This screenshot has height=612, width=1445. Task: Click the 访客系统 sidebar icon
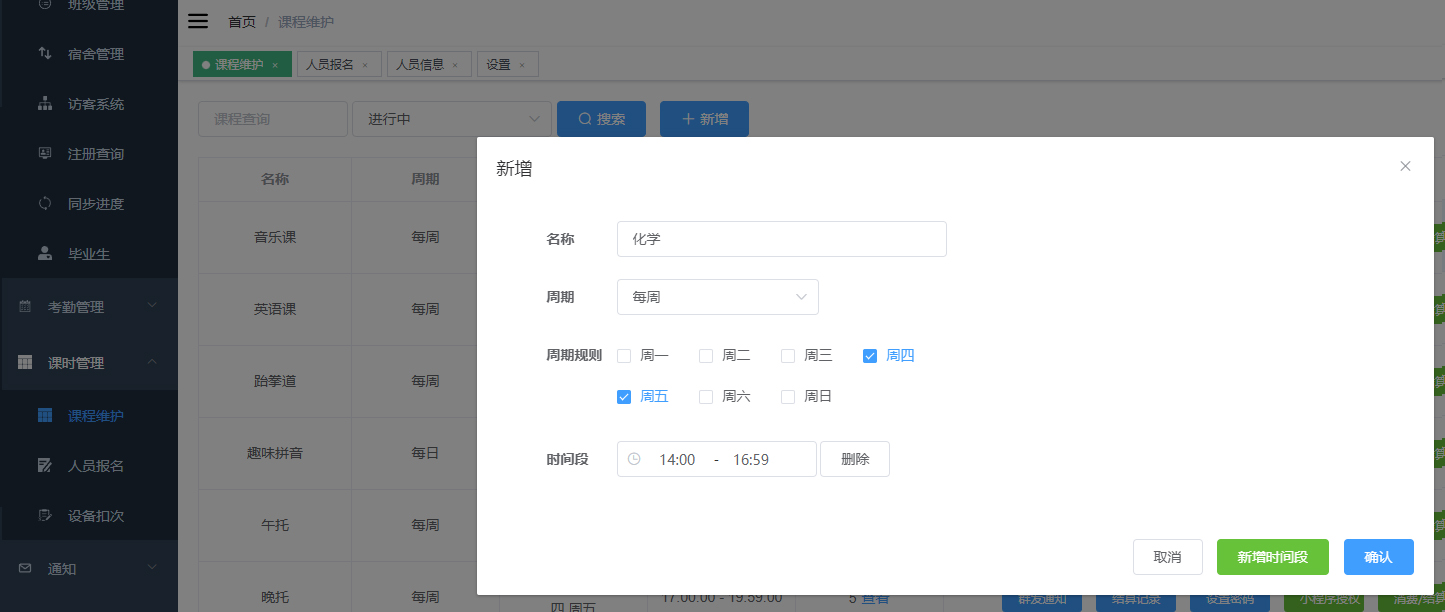44,103
